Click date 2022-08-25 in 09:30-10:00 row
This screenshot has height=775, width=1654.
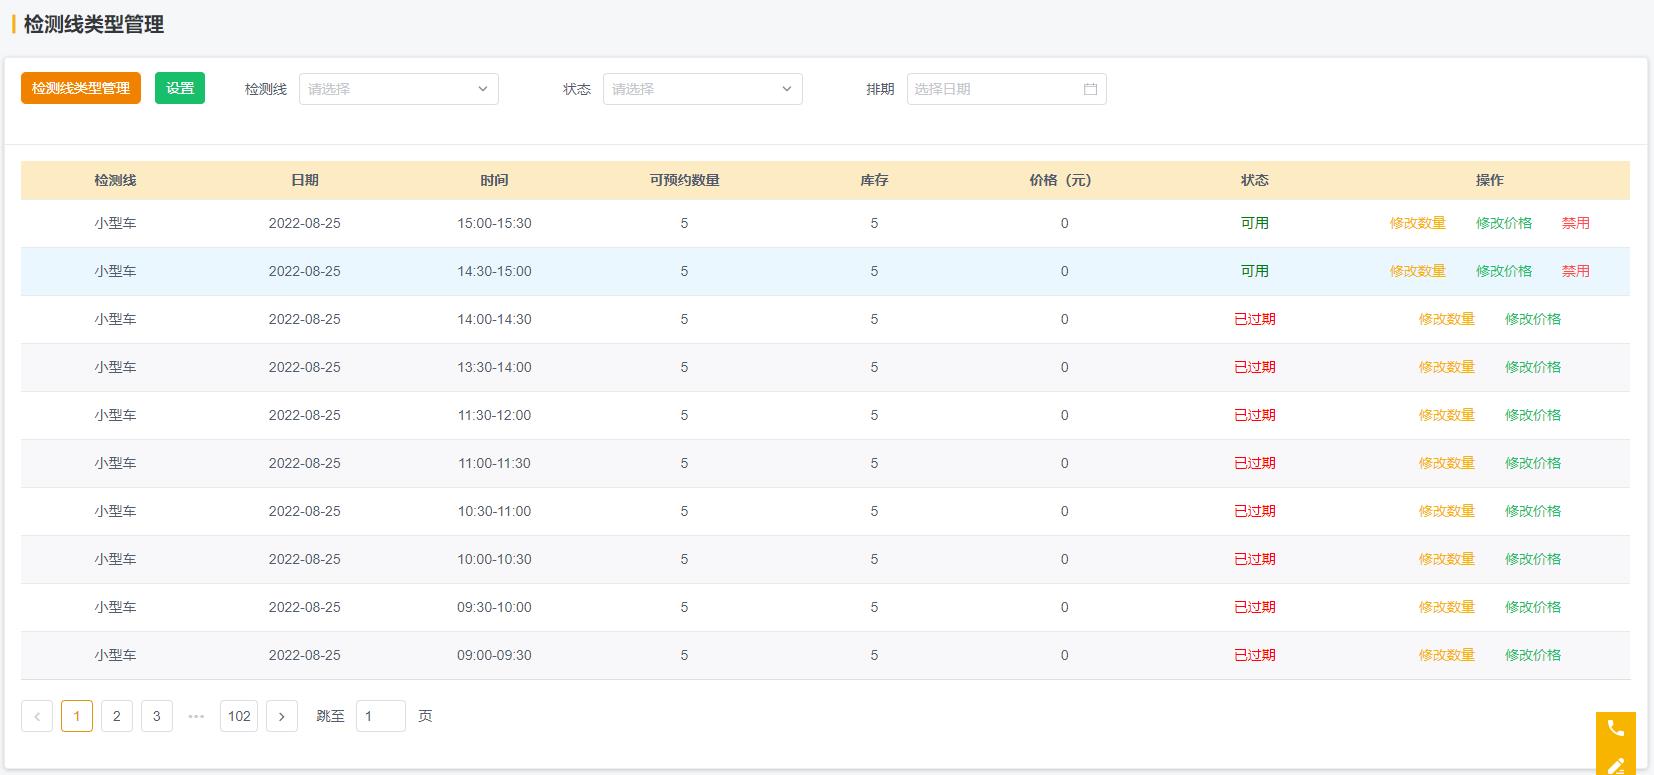(305, 607)
